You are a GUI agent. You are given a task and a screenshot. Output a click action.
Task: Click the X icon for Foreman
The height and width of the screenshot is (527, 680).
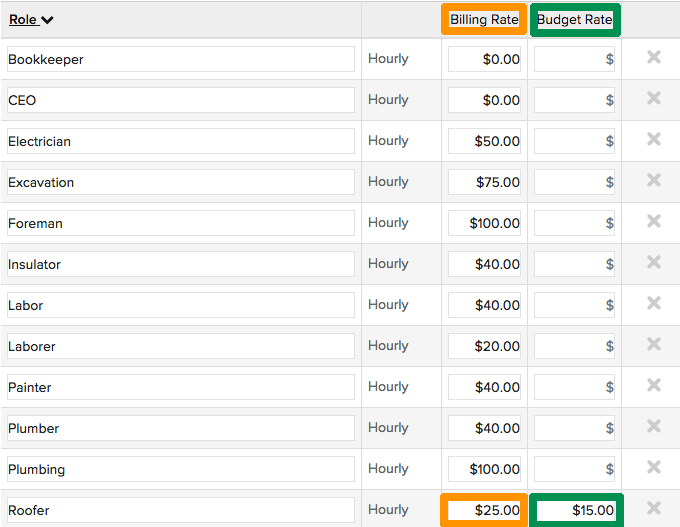click(x=654, y=221)
